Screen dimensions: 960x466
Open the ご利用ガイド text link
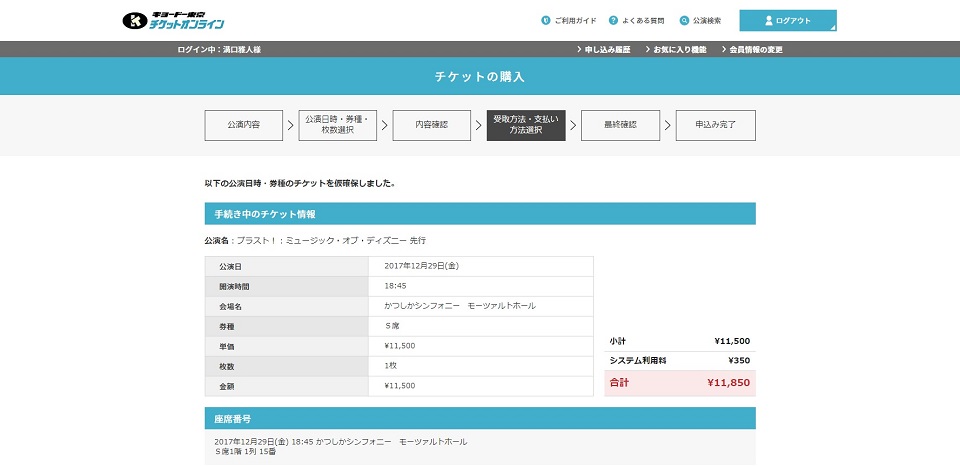(x=575, y=20)
